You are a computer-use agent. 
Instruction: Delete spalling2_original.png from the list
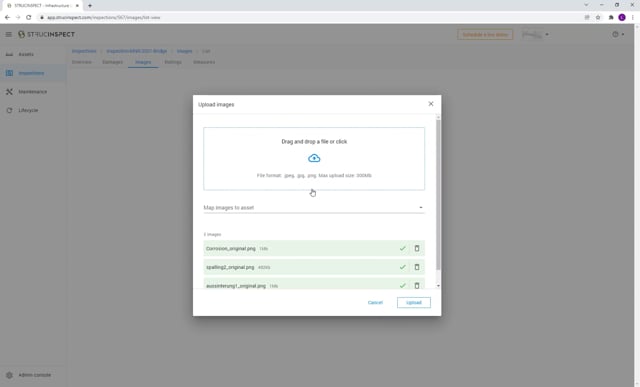417,267
